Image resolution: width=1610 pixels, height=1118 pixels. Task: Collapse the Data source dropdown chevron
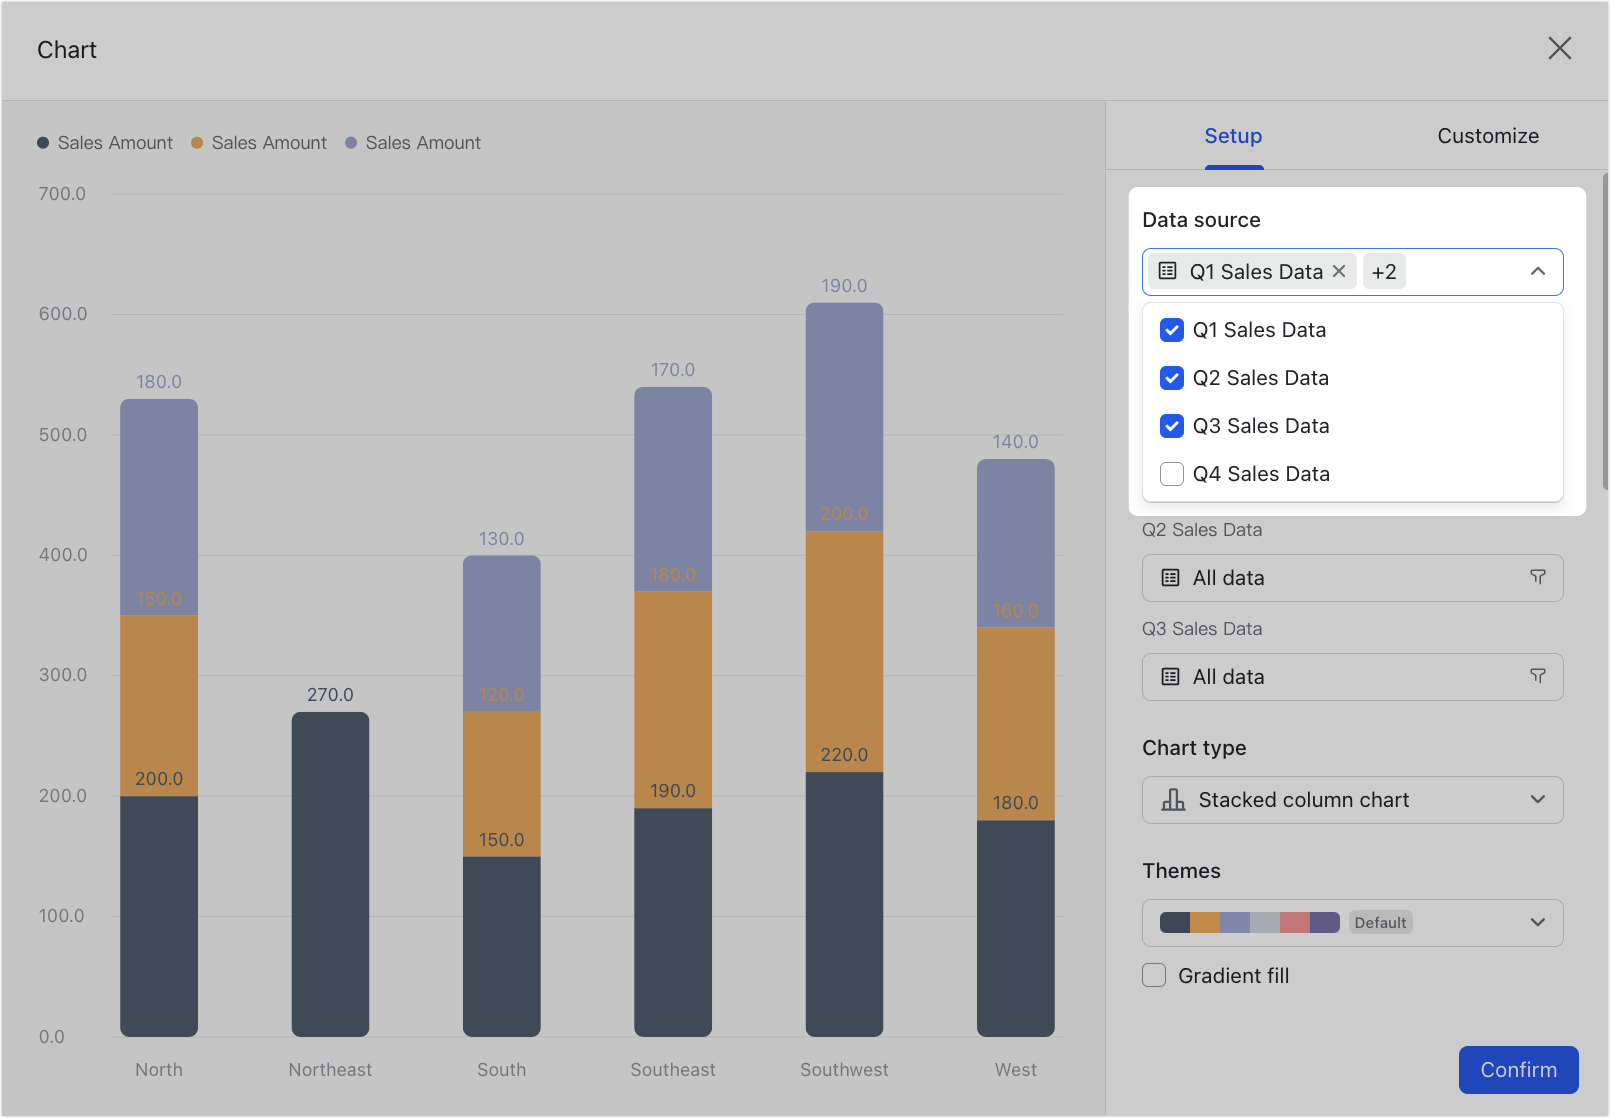tap(1538, 271)
